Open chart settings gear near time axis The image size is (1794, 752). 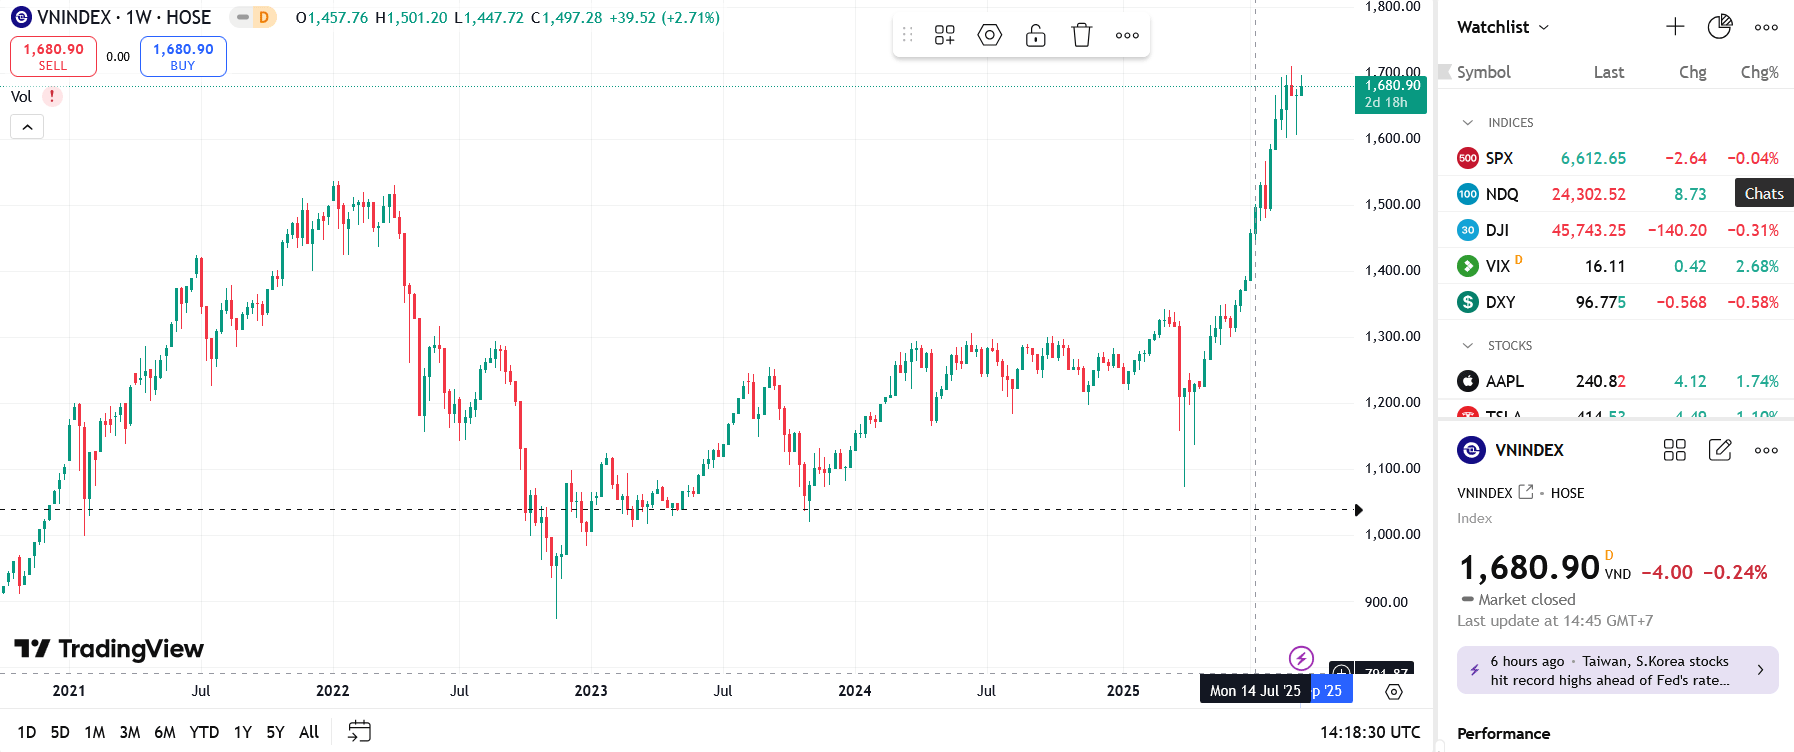1394,691
